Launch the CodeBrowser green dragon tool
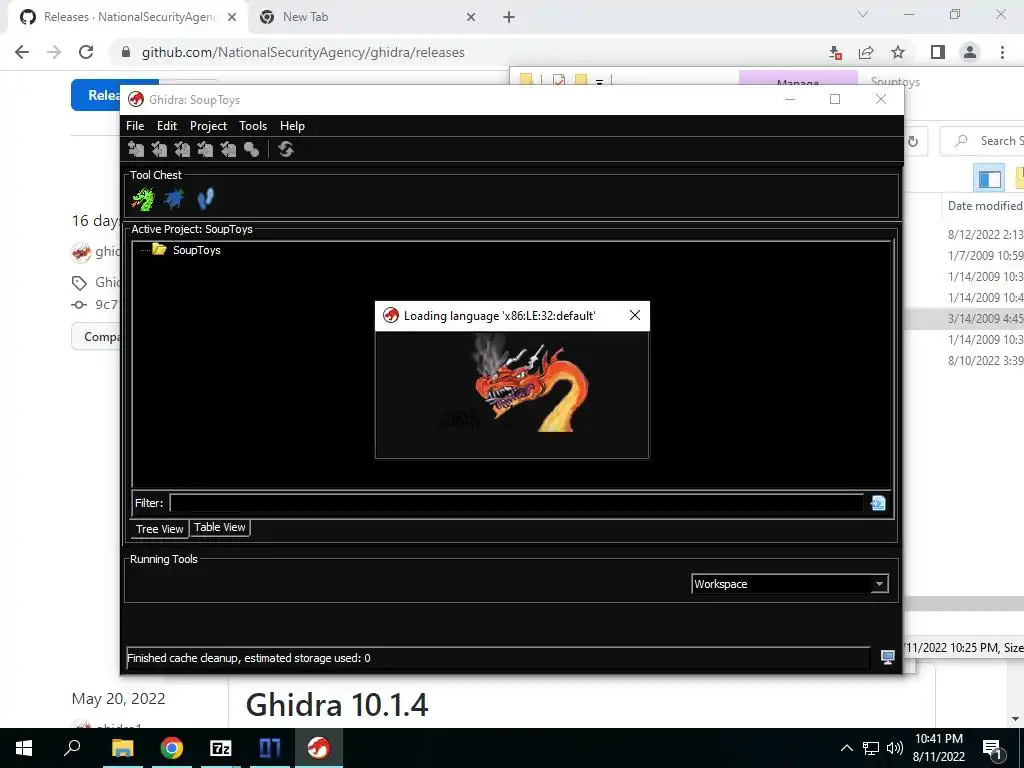The image size is (1024, 768). [x=142, y=199]
